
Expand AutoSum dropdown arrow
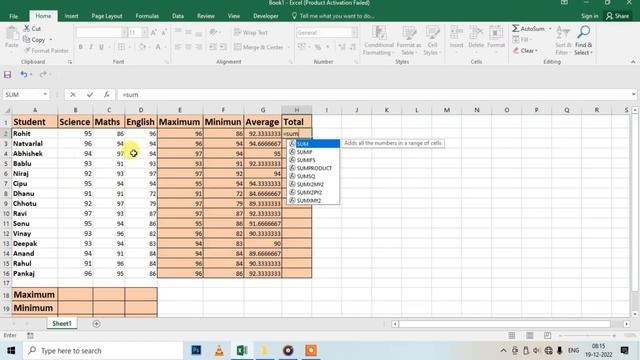(550, 29)
